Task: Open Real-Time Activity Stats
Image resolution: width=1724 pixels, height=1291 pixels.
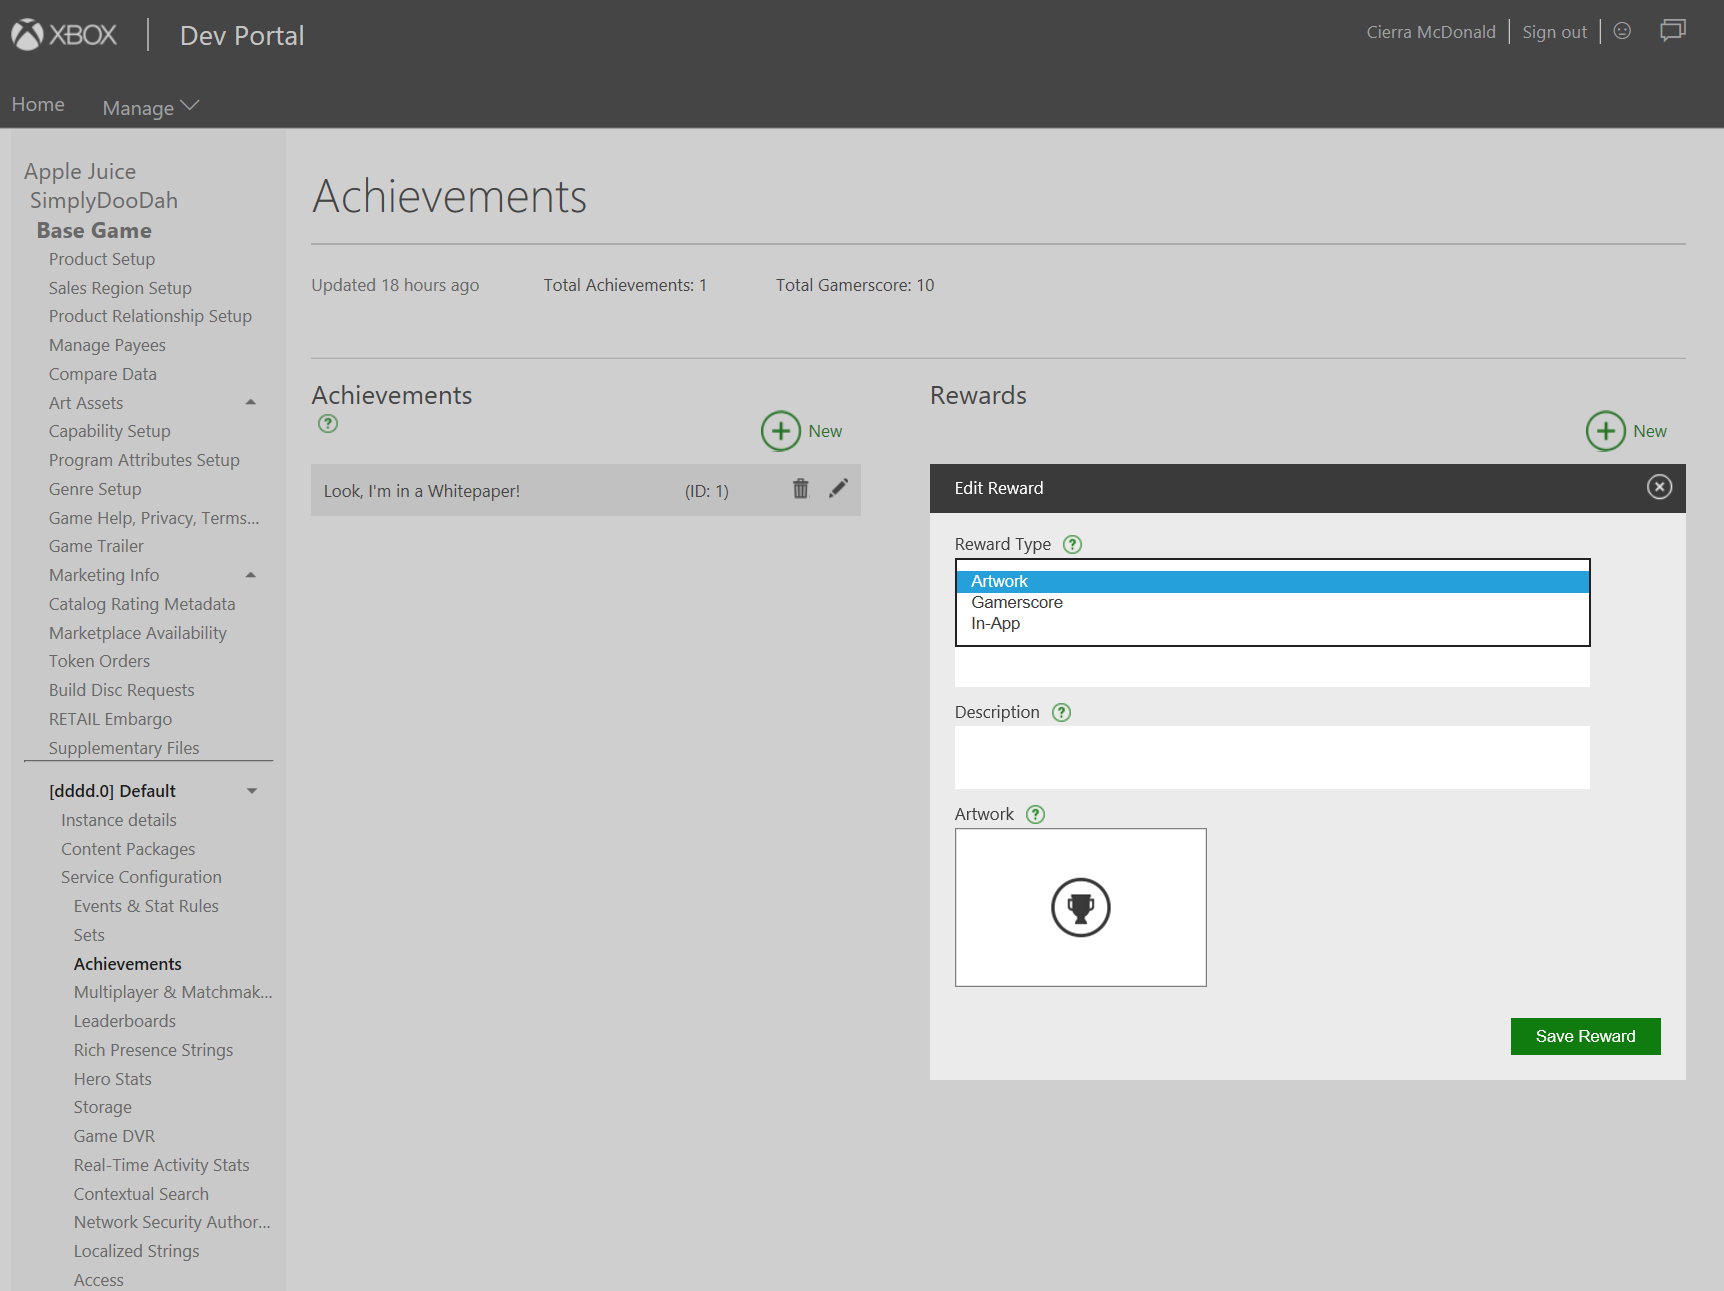Action: pos(162,1165)
